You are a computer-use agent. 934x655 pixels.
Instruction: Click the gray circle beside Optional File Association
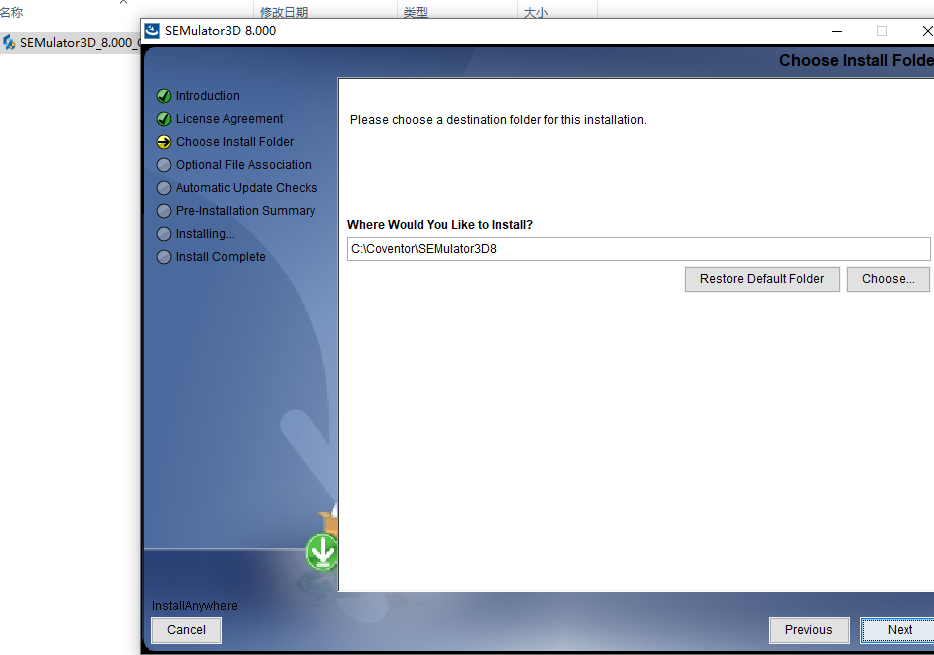(164, 165)
